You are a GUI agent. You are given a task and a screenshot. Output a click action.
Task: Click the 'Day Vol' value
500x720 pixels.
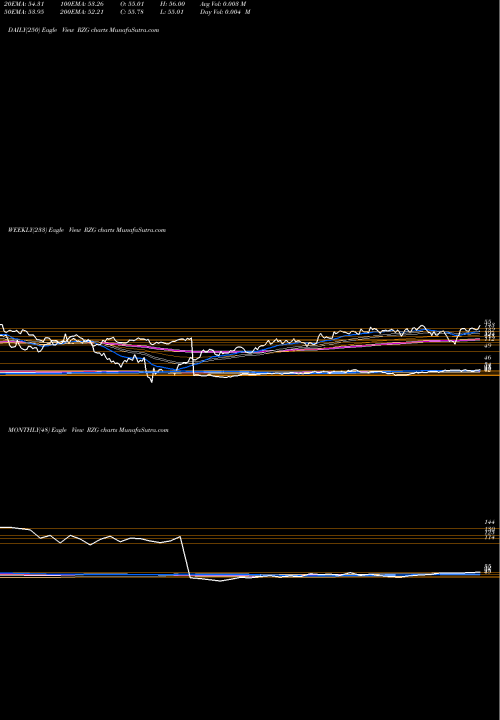pyautogui.click(x=225, y=12)
